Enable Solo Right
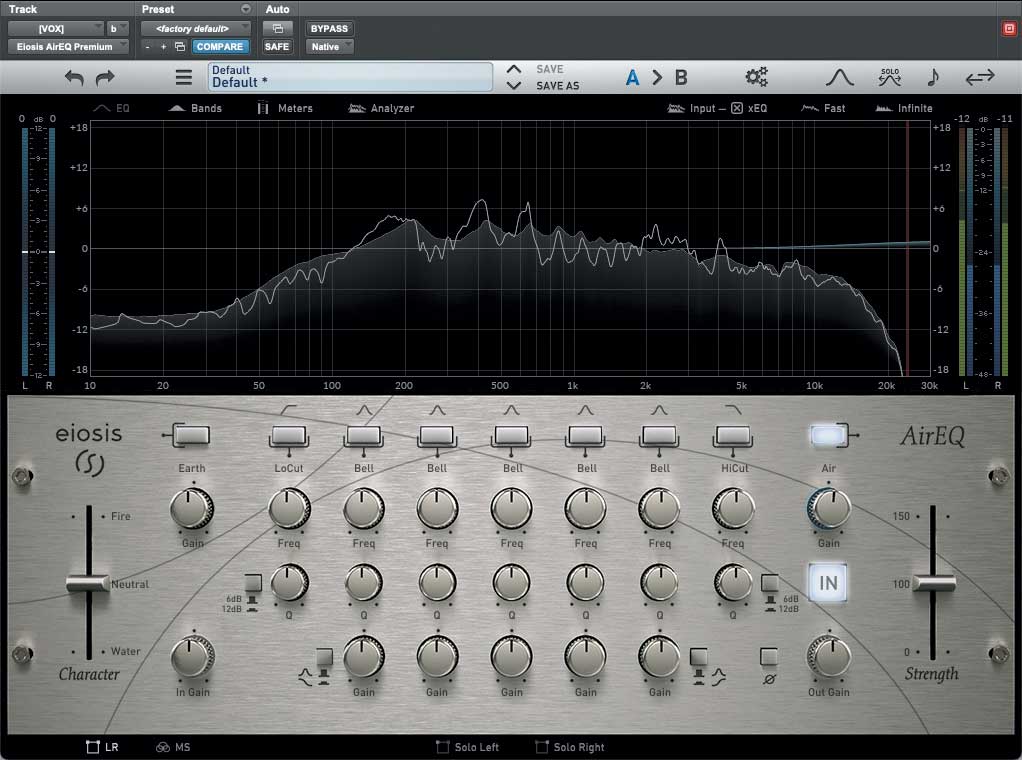This screenshot has height=760, width=1022. (569, 747)
